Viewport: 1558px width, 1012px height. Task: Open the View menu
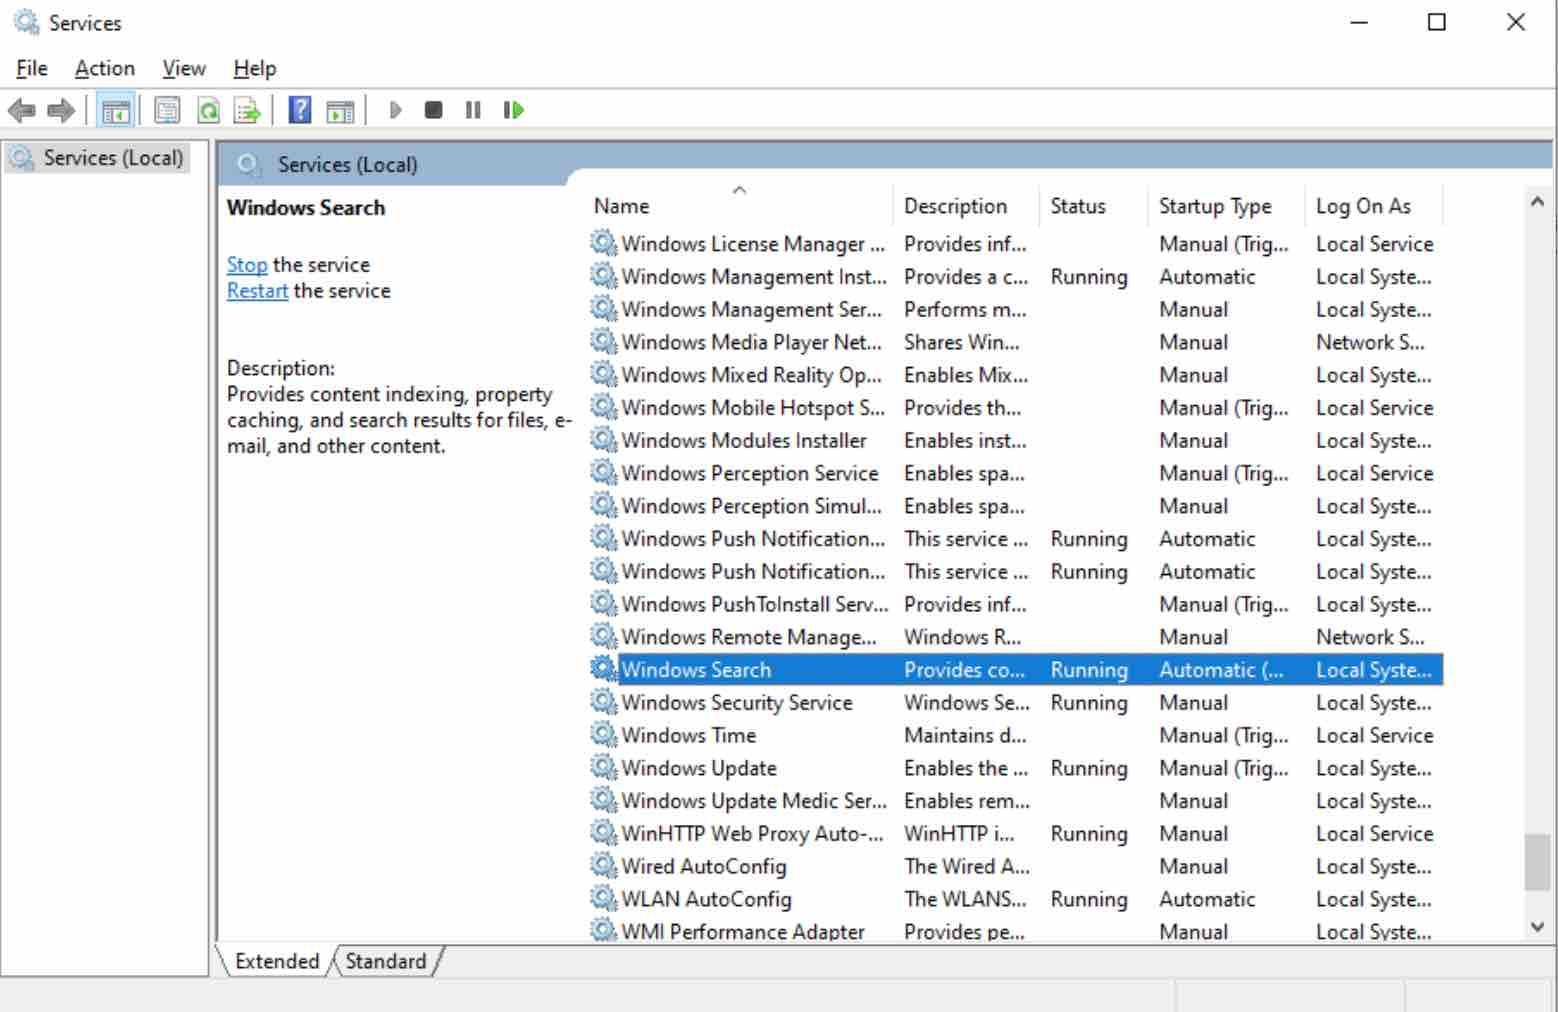184,68
